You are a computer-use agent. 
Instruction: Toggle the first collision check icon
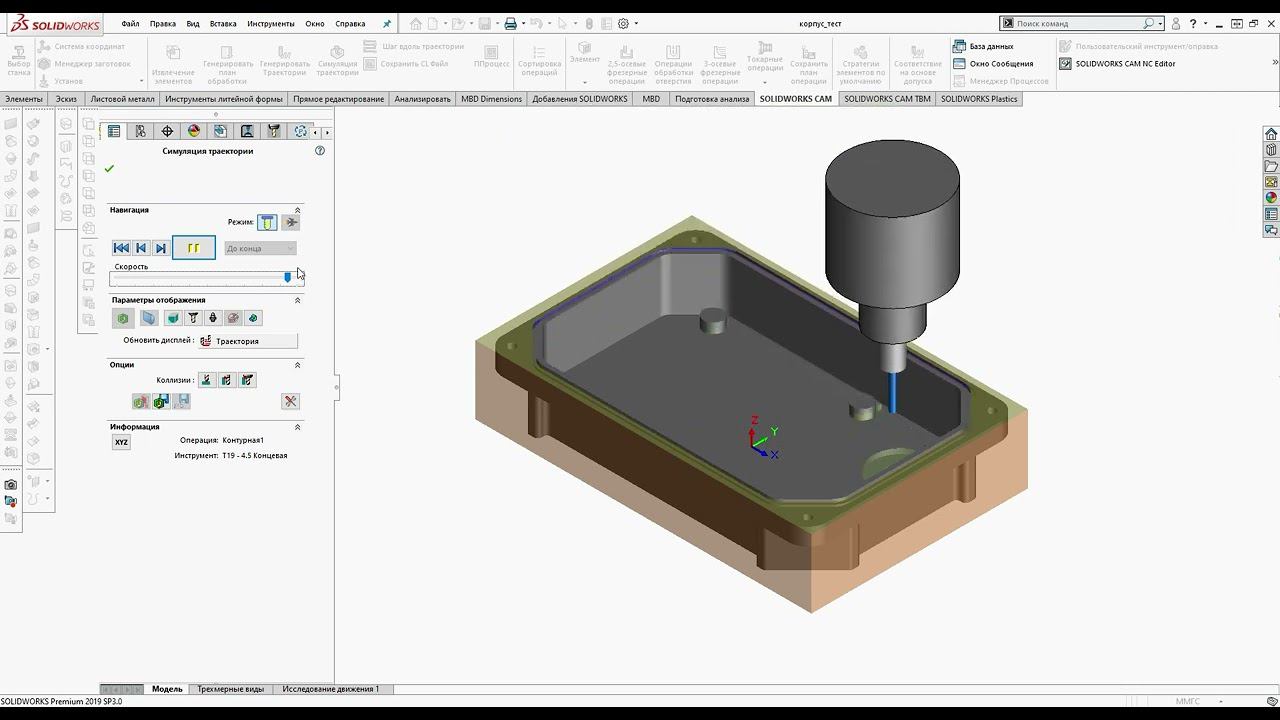coord(206,380)
